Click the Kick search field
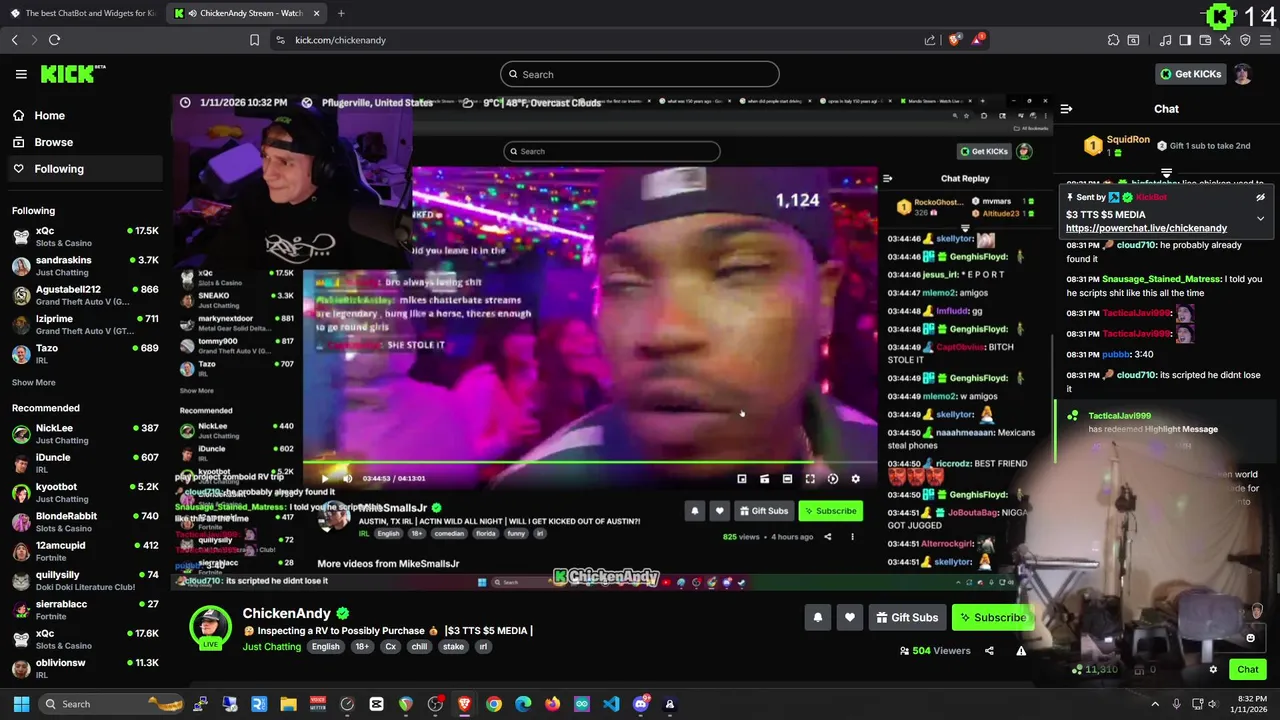 640,74
